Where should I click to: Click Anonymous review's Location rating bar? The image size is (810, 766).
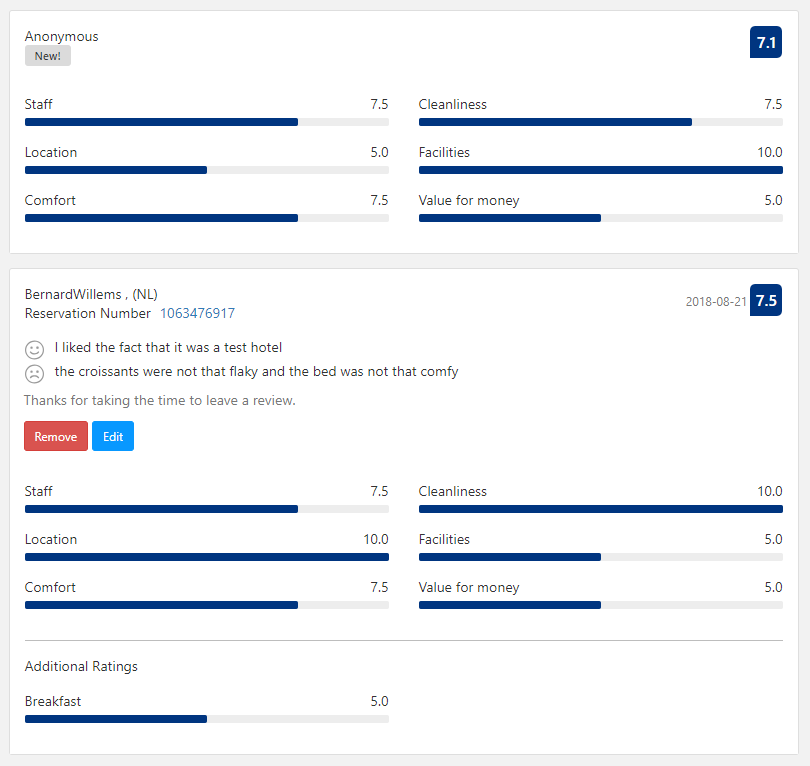[207, 170]
